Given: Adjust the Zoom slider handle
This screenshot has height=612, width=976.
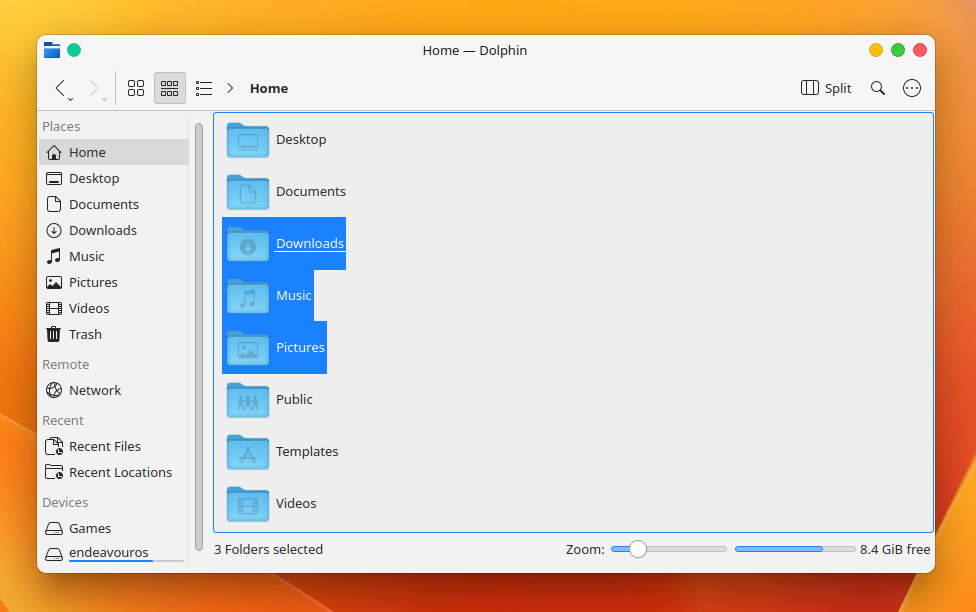Looking at the screenshot, I should pos(637,549).
